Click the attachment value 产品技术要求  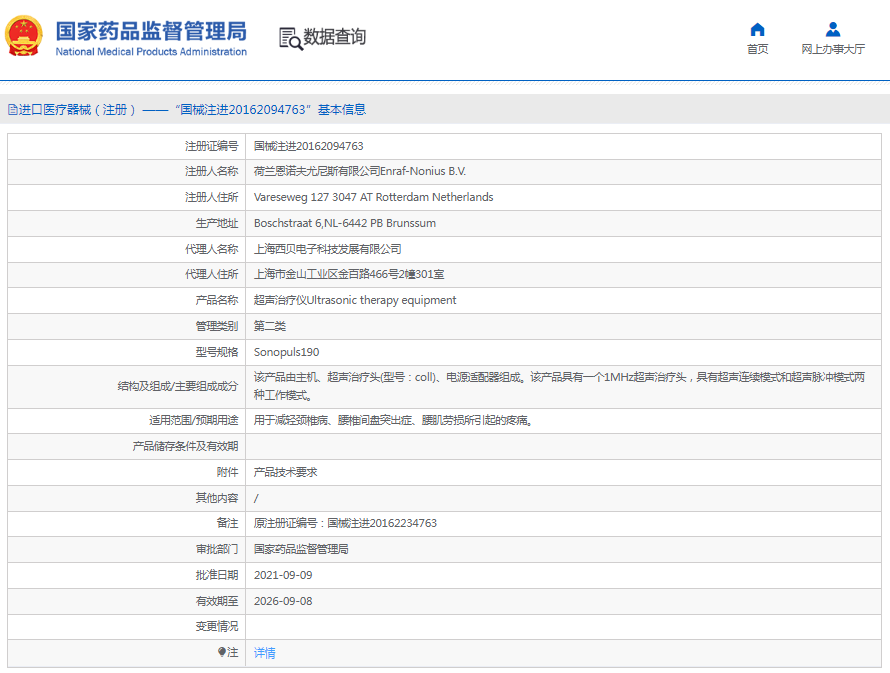pyautogui.click(x=286, y=472)
